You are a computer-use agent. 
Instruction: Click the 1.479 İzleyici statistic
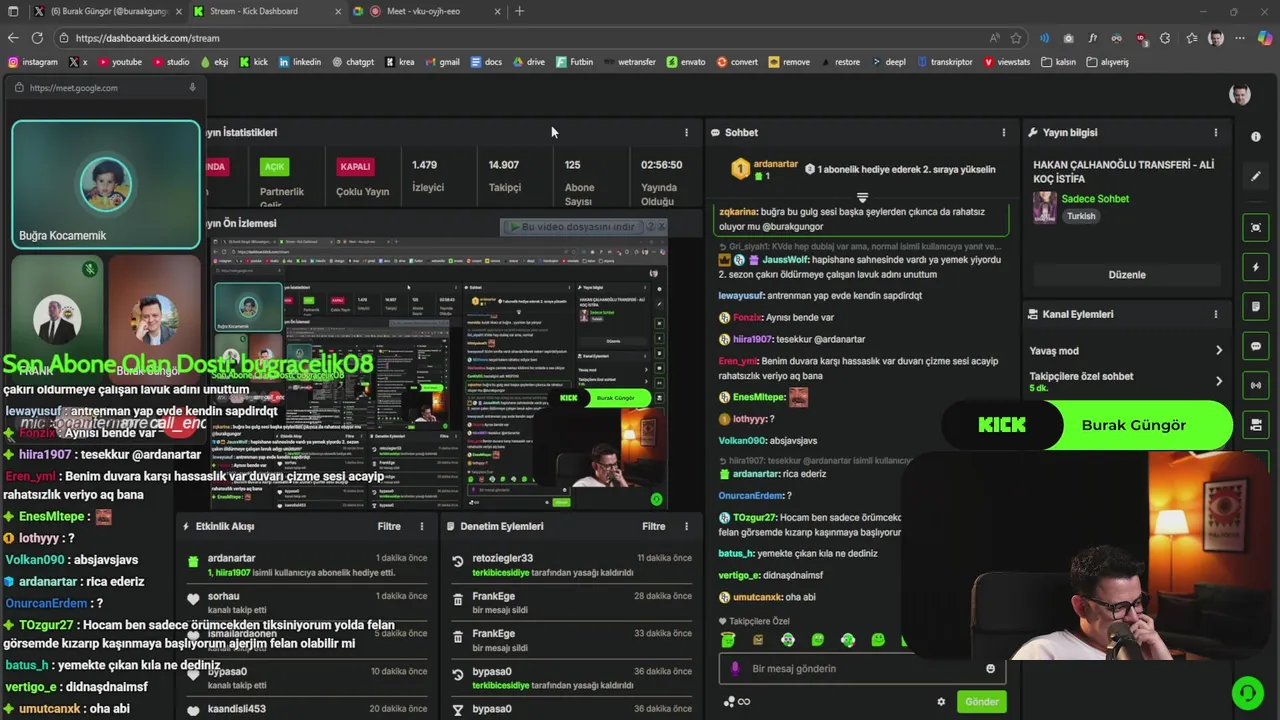pyautogui.click(x=428, y=176)
